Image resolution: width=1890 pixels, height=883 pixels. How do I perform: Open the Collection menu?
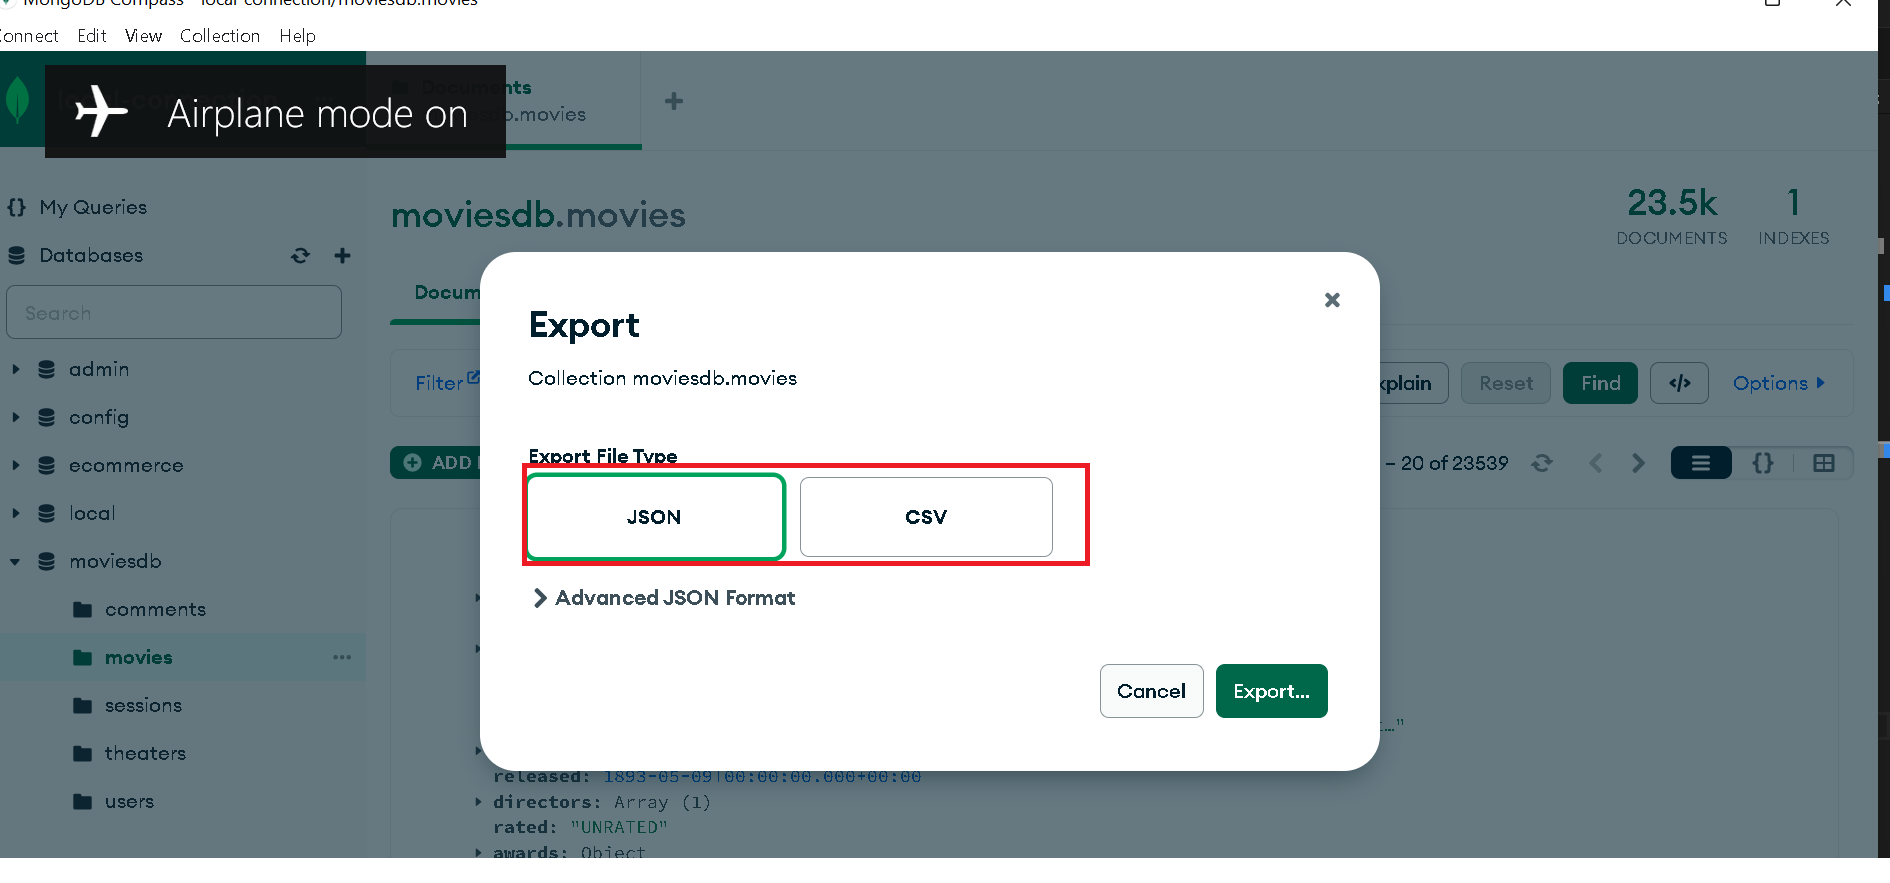pos(220,36)
